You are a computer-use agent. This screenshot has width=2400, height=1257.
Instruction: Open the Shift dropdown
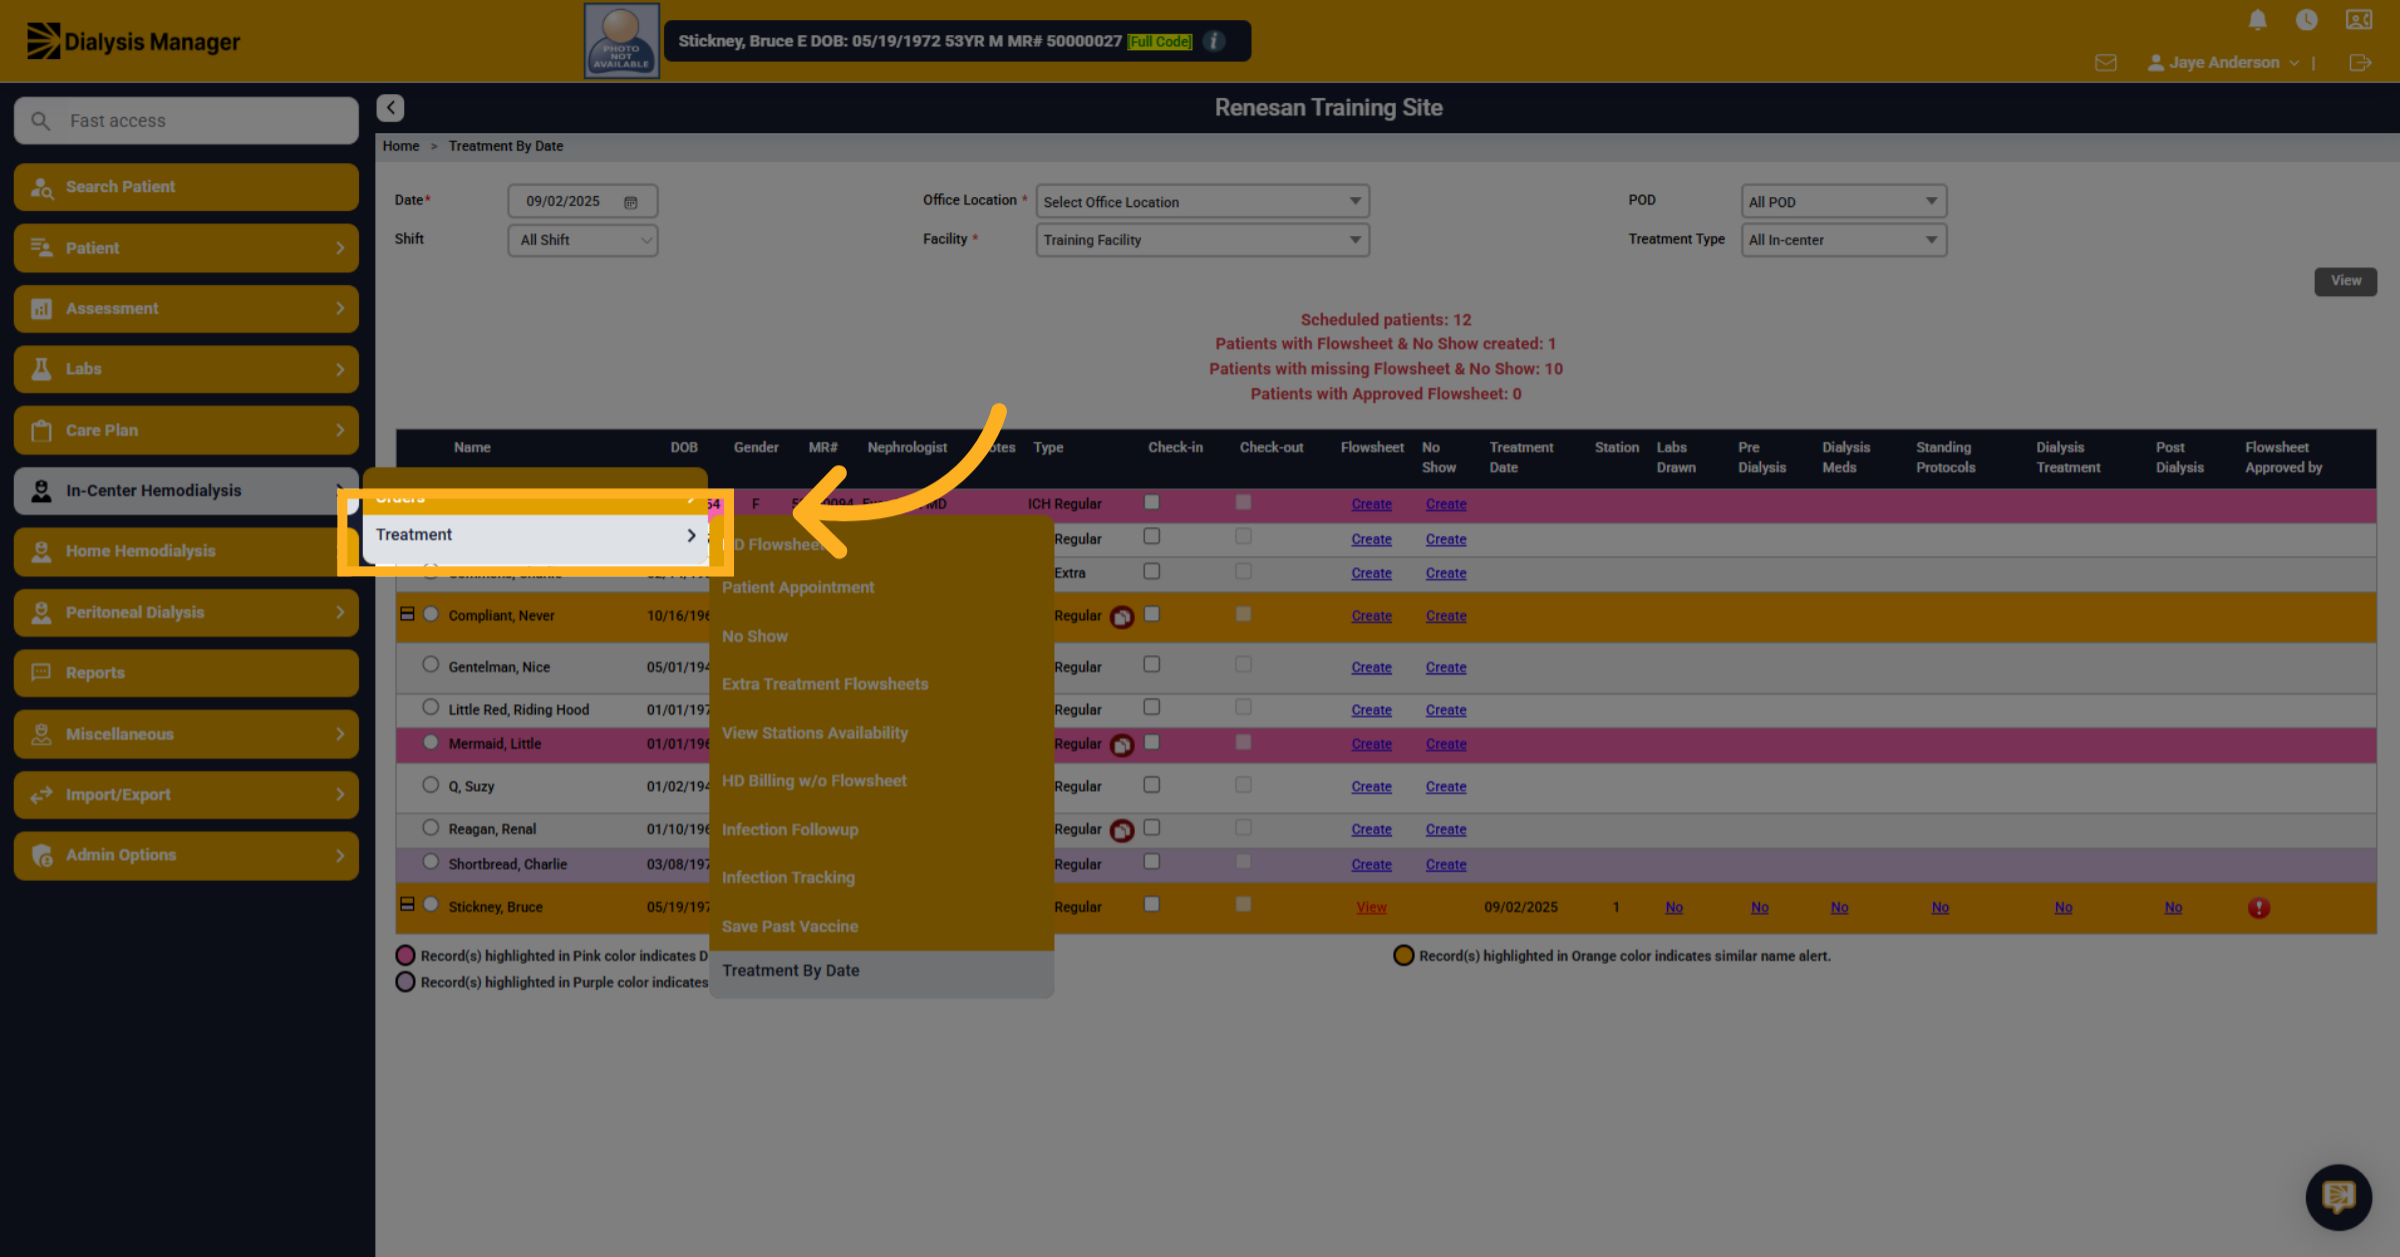coord(582,240)
